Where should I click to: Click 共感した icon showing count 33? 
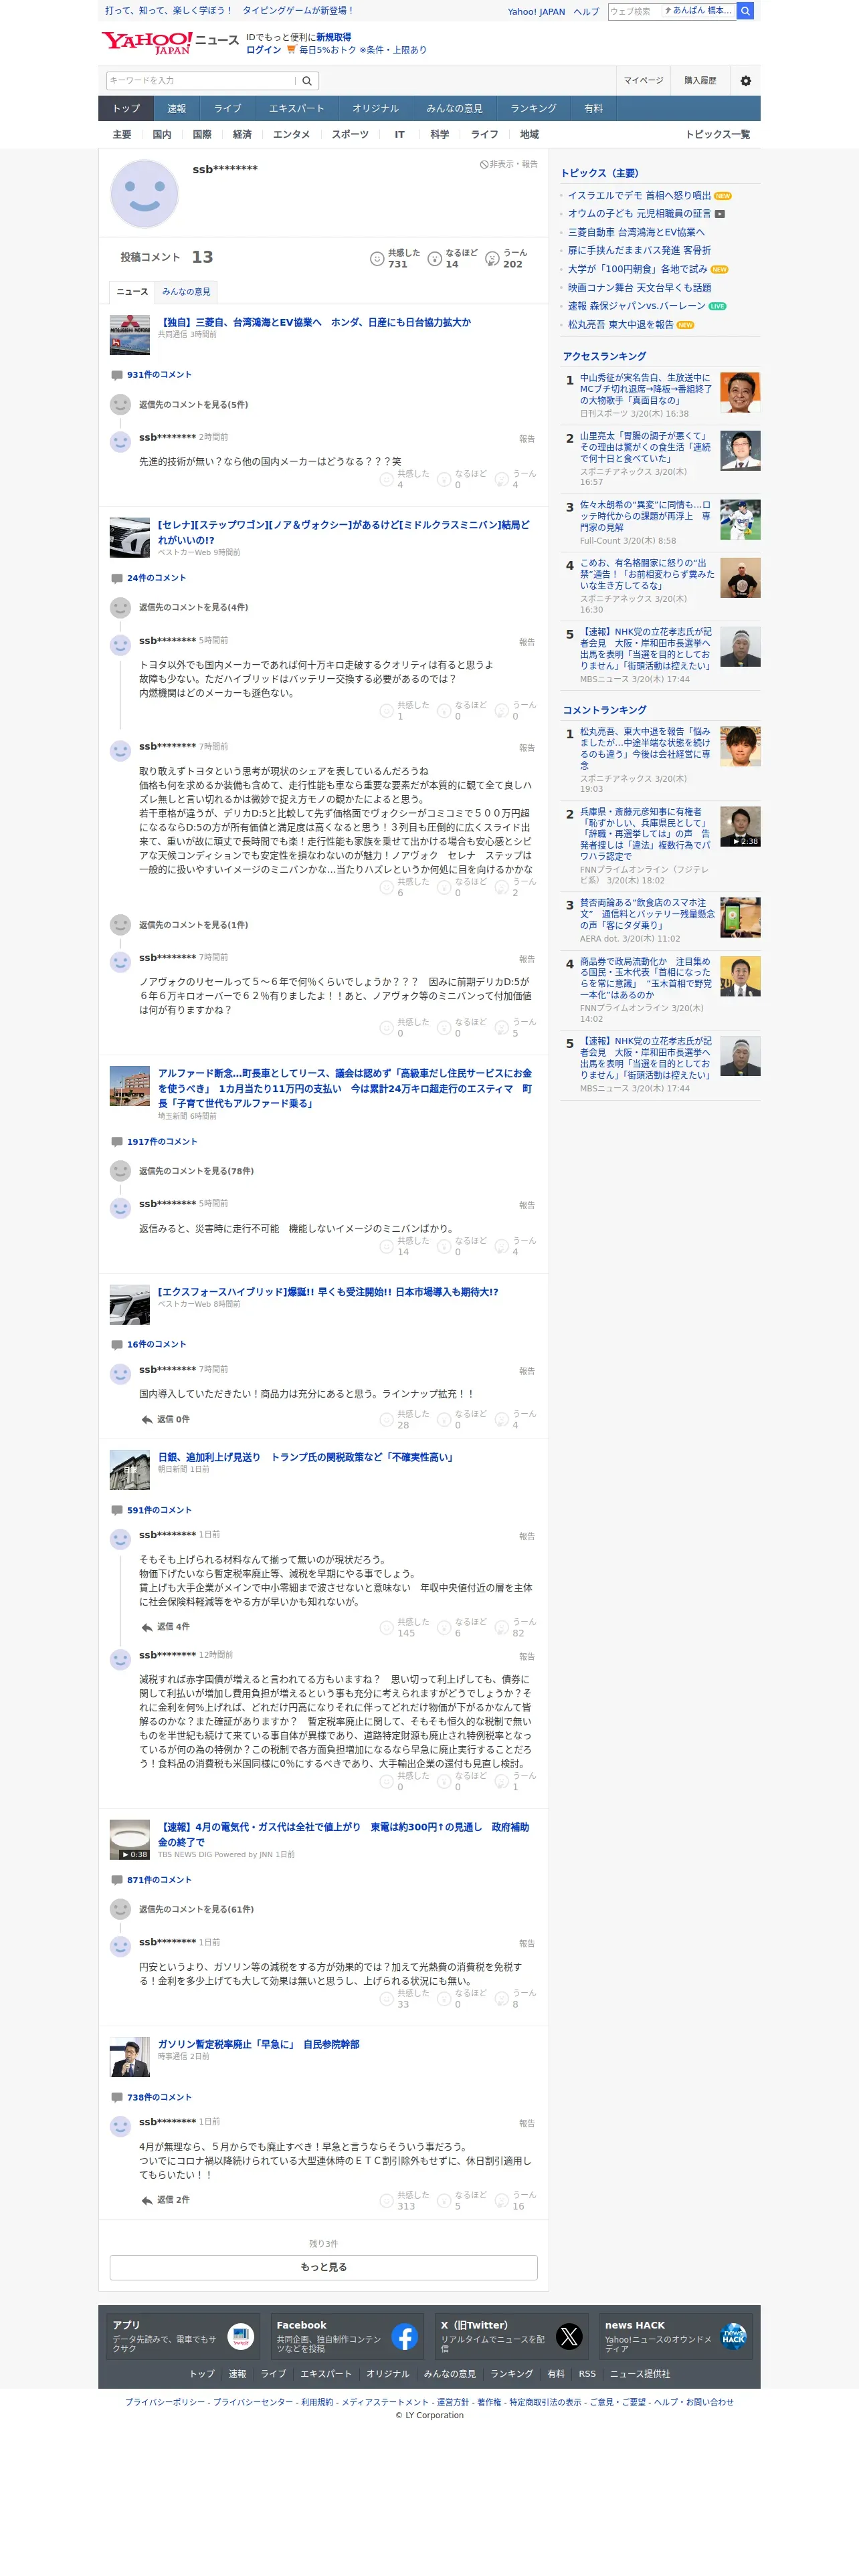387,1999
